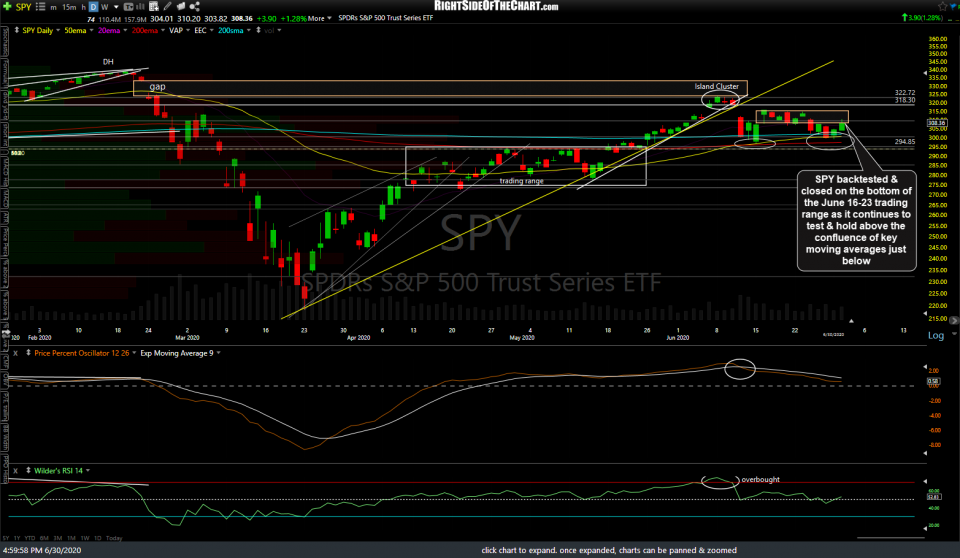Image resolution: width=960 pixels, height=558 pixels.
Task: Select the pencil drawing tool
Action: 167,6
